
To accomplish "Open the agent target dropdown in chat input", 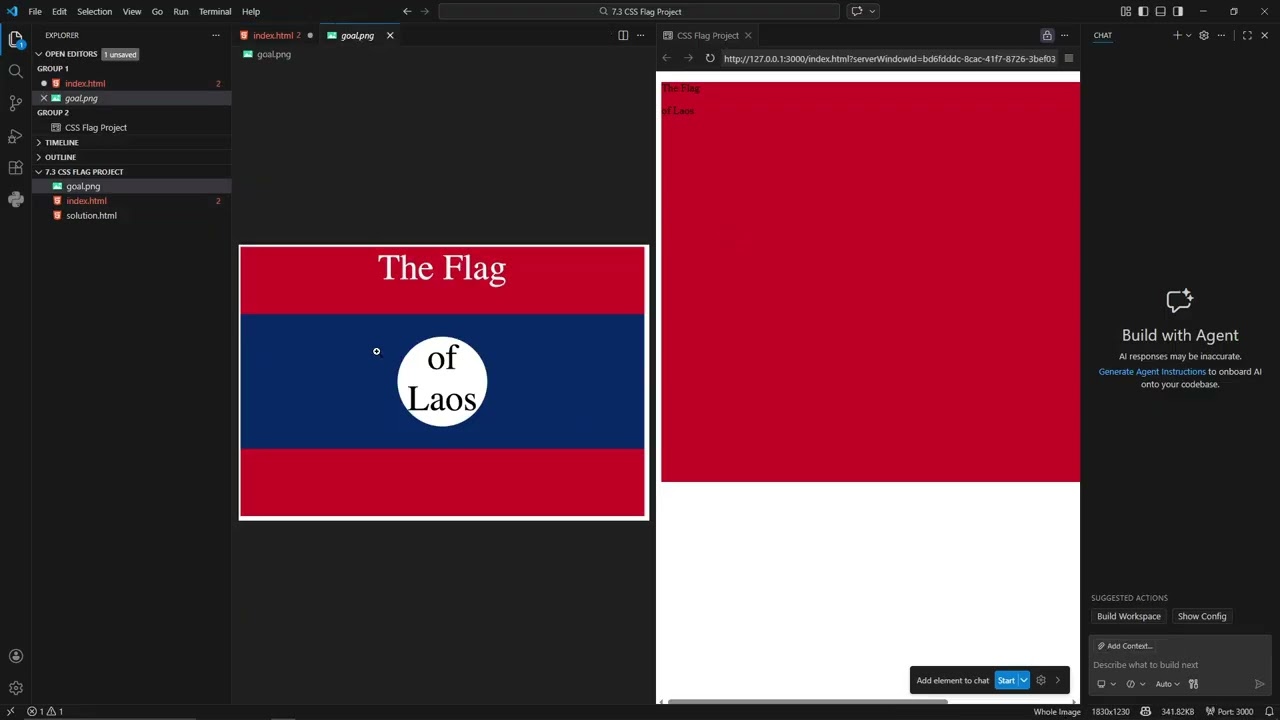I will coord(1106,684).
